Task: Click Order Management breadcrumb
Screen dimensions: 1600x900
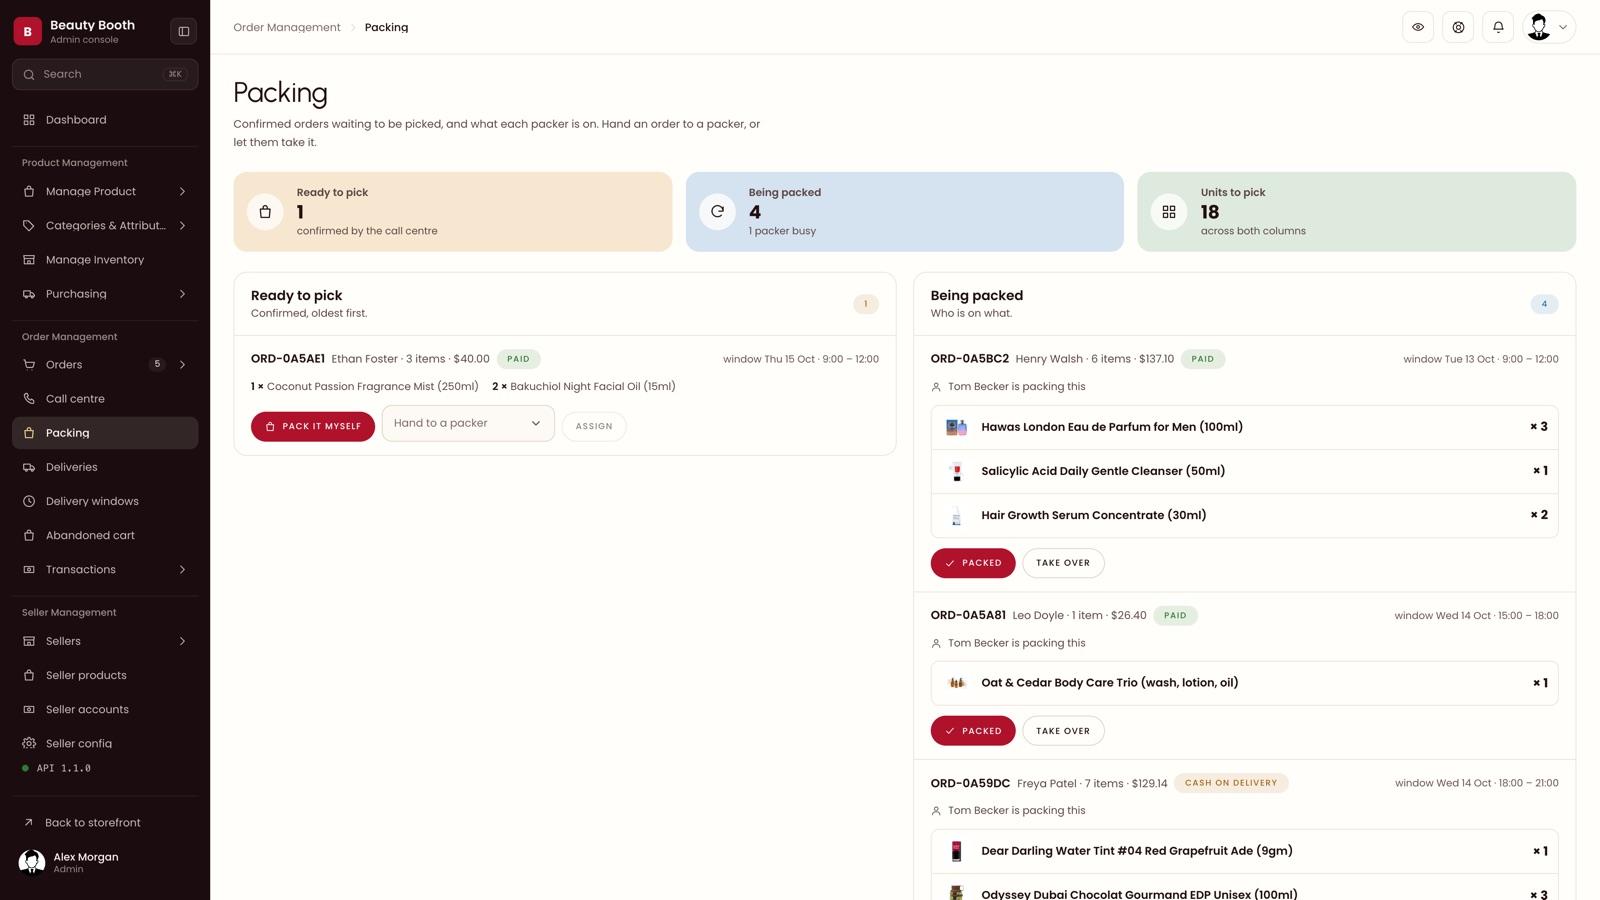Action: coord(287,27)
